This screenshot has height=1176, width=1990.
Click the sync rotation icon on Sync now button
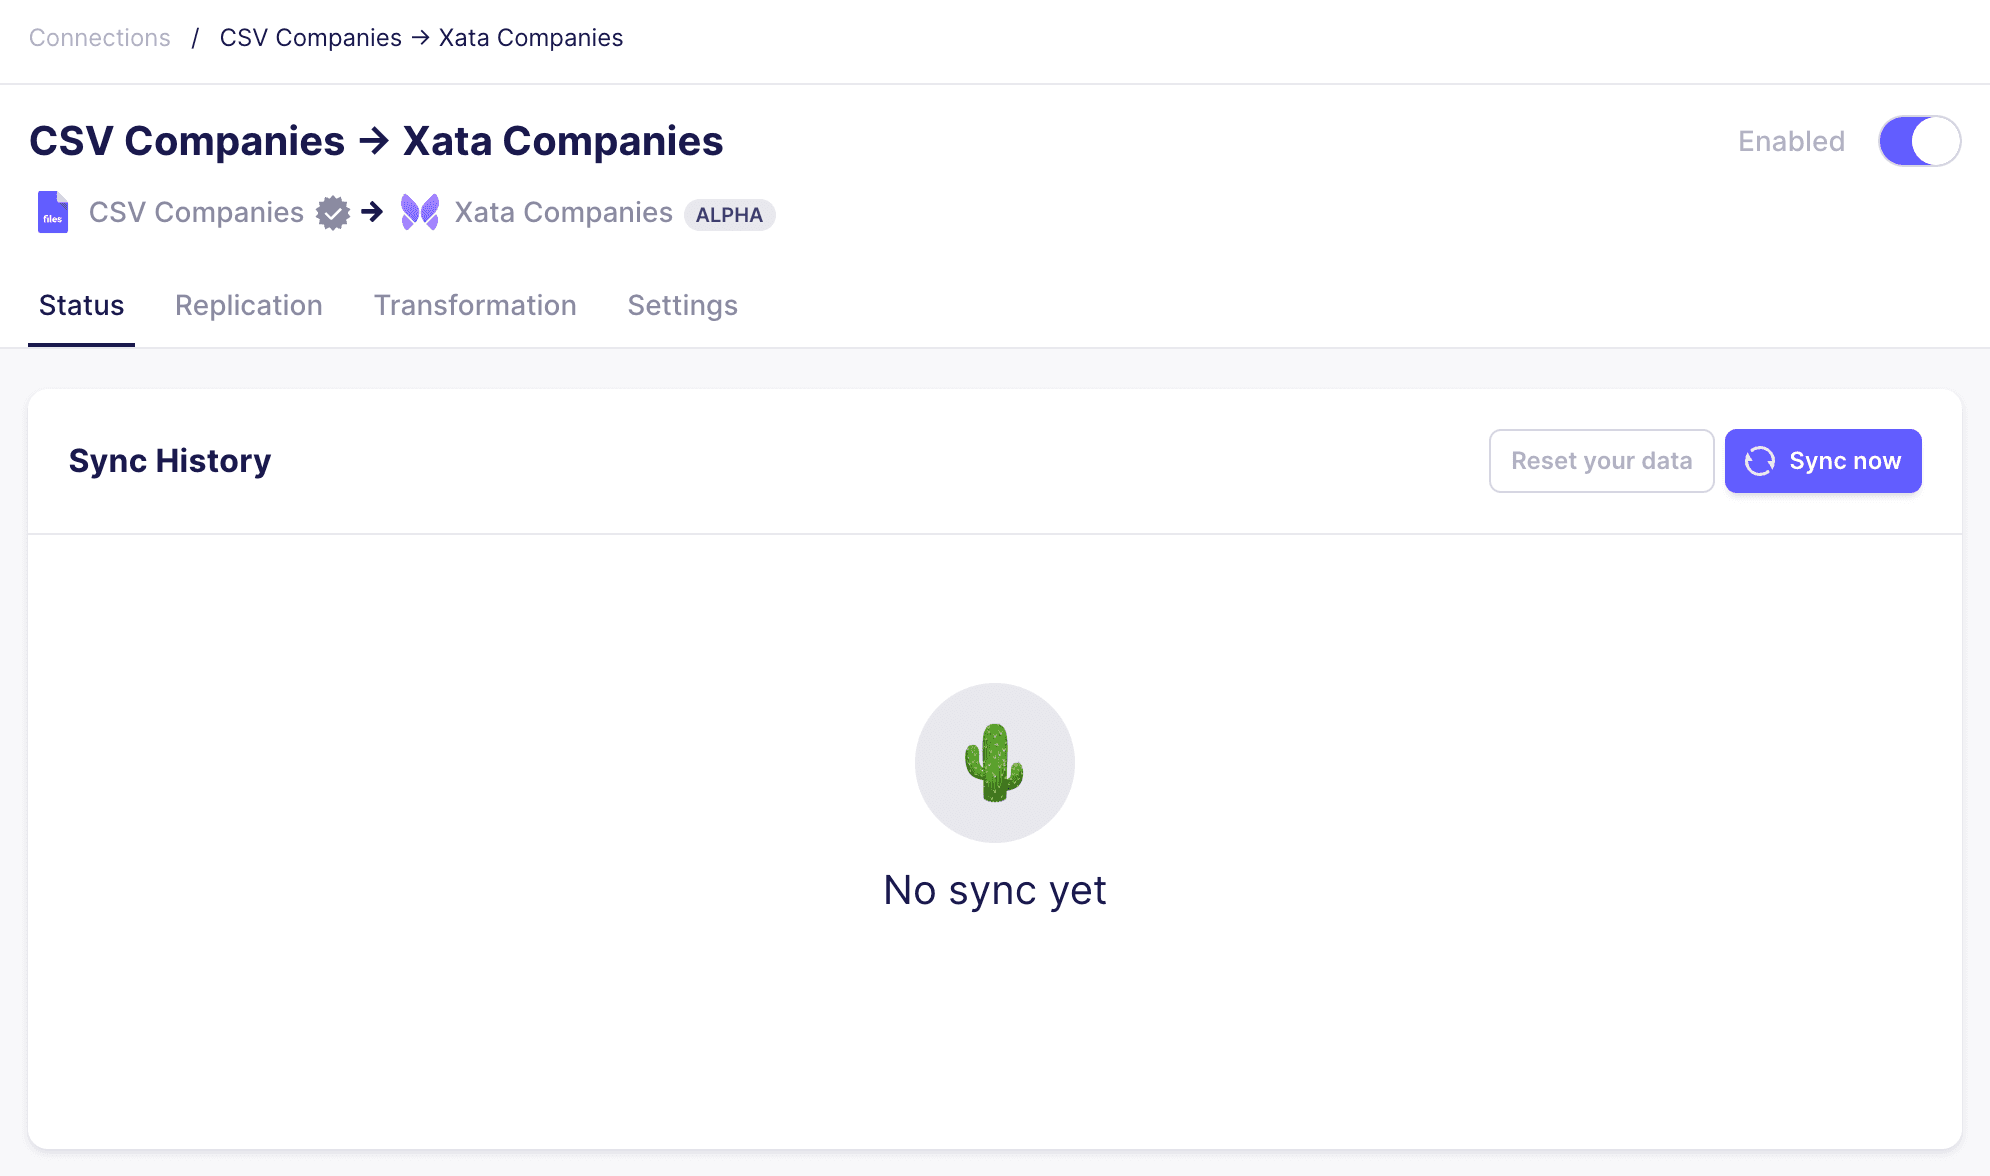point(1760,461)
